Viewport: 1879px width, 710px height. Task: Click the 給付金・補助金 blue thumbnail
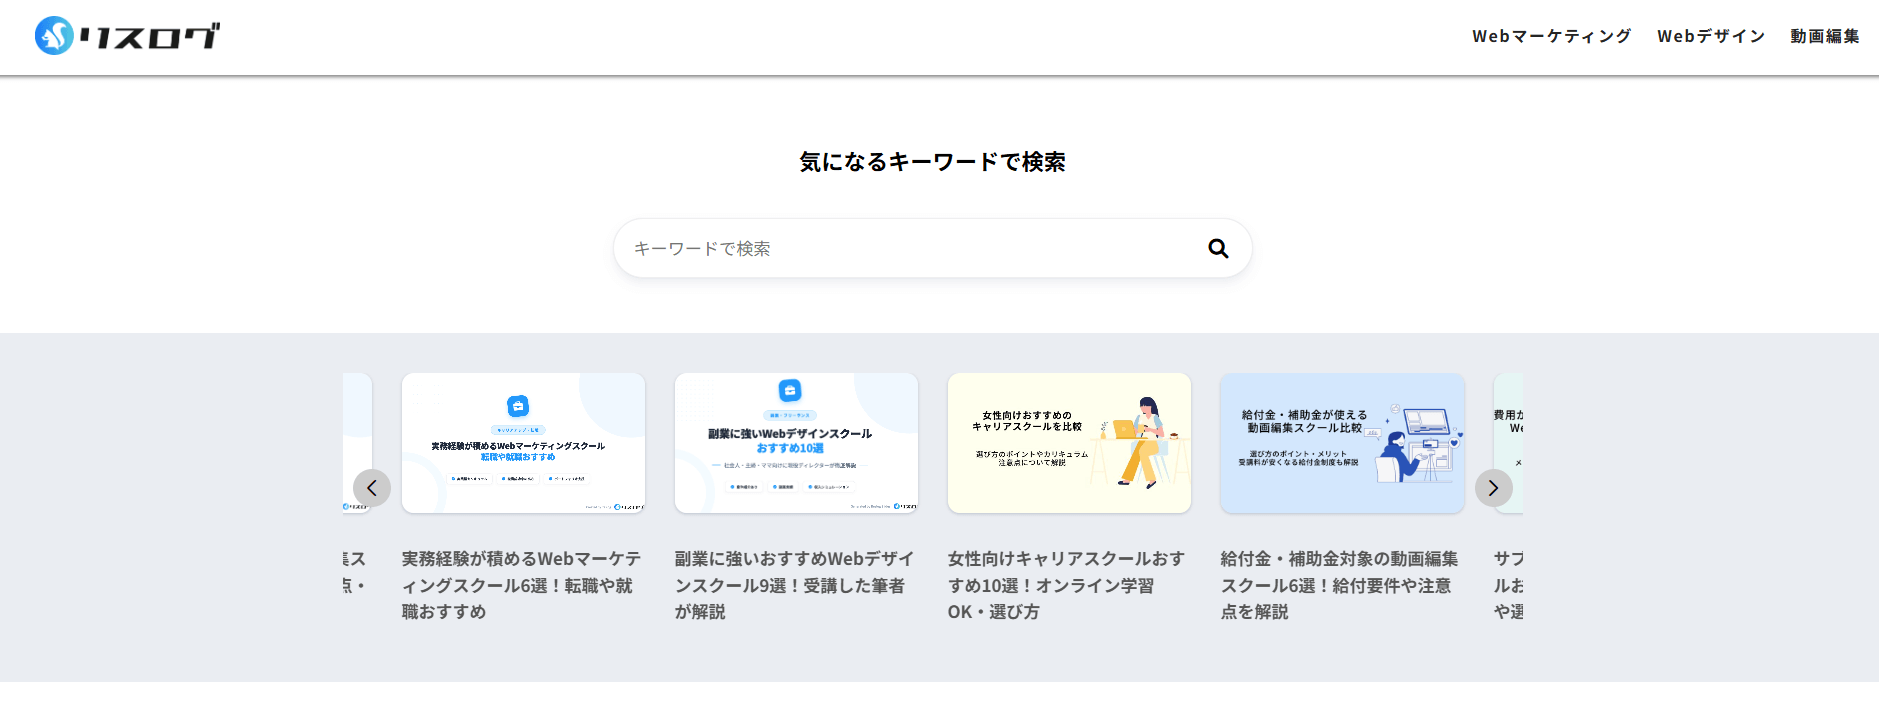[1342, 443]
